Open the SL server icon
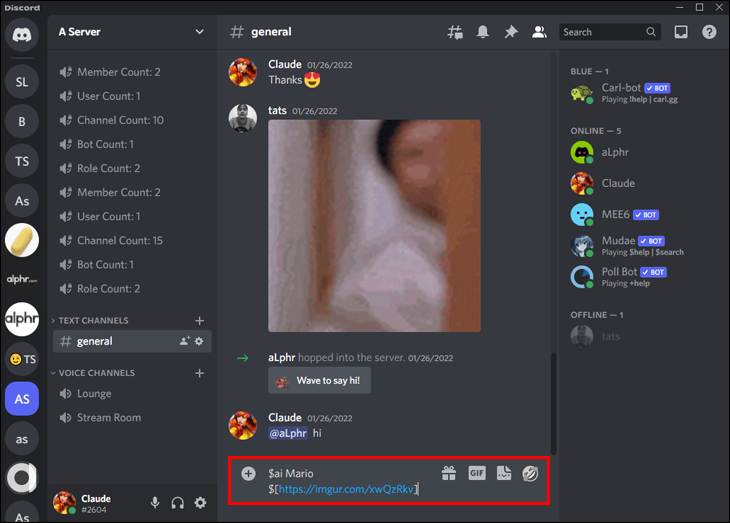 point(22,82)
